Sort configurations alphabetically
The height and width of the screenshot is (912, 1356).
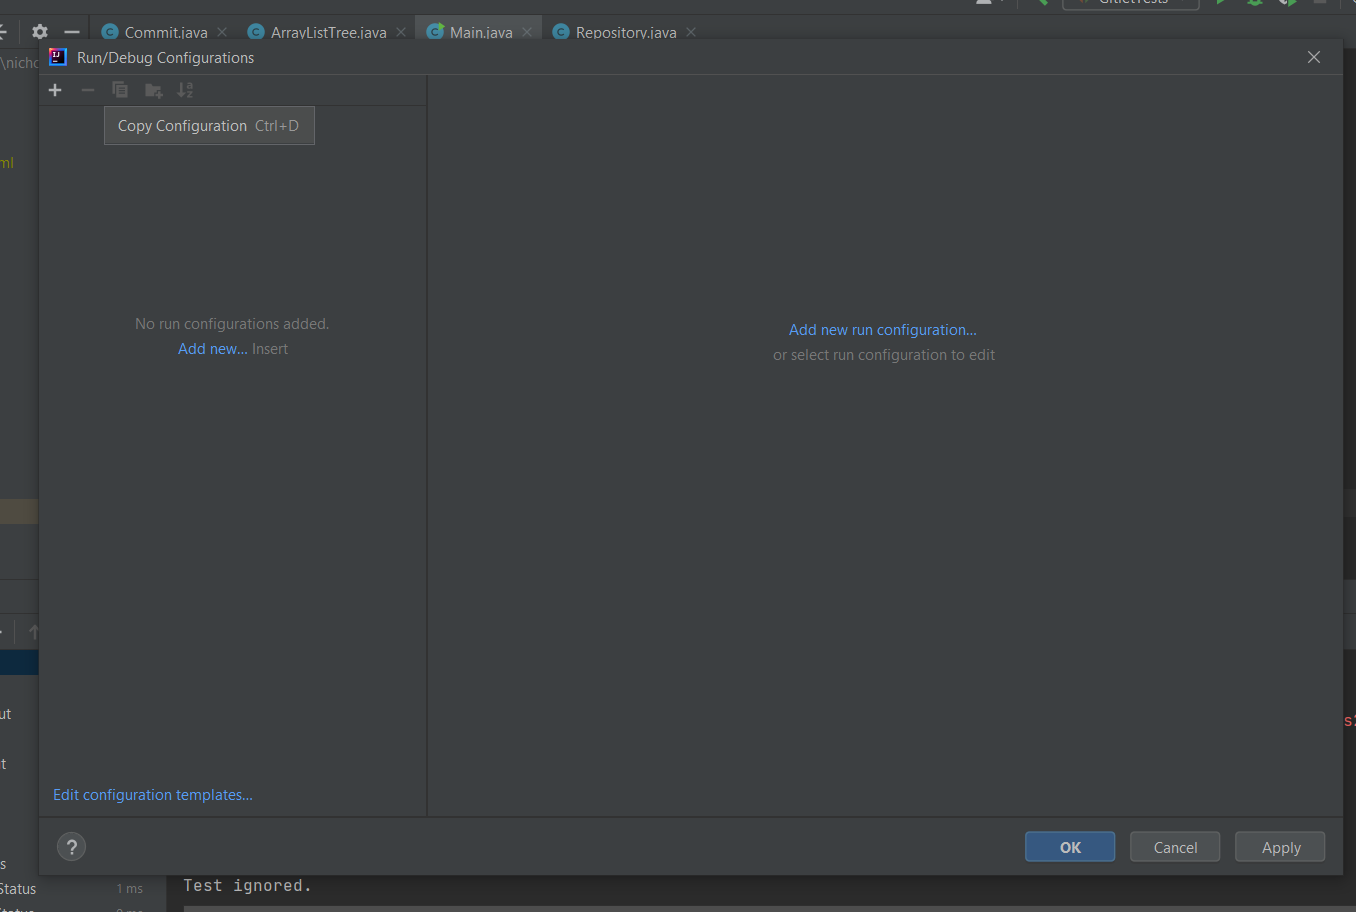[x=185, y=90]
